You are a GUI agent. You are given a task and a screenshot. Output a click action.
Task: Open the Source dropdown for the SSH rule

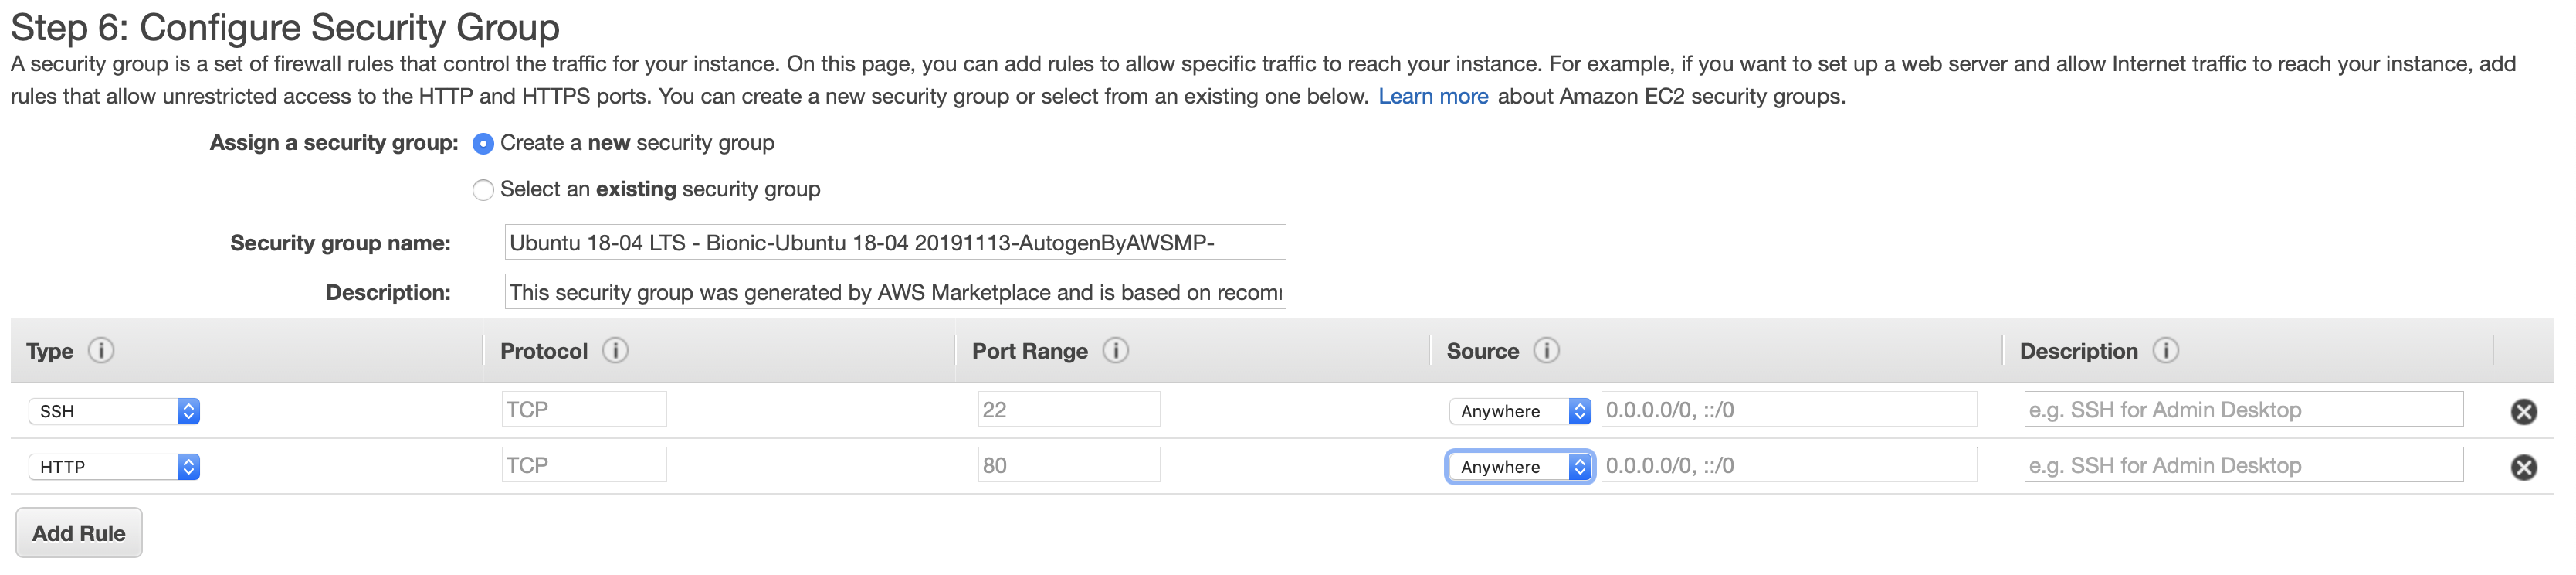[1520, 411]
